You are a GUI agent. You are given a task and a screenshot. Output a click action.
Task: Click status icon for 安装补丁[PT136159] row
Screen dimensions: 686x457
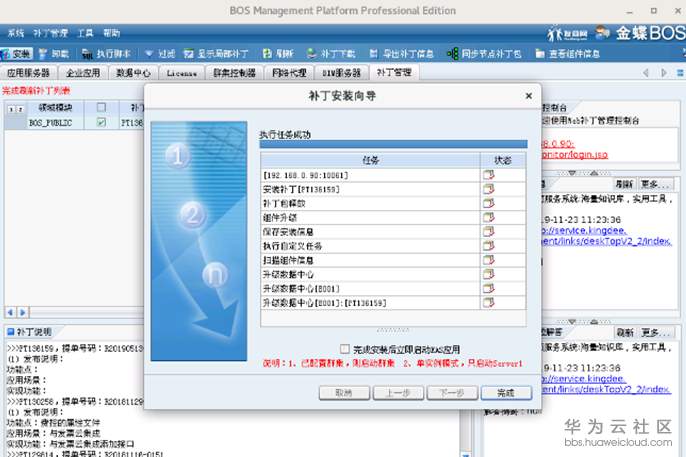coord(489,189)
